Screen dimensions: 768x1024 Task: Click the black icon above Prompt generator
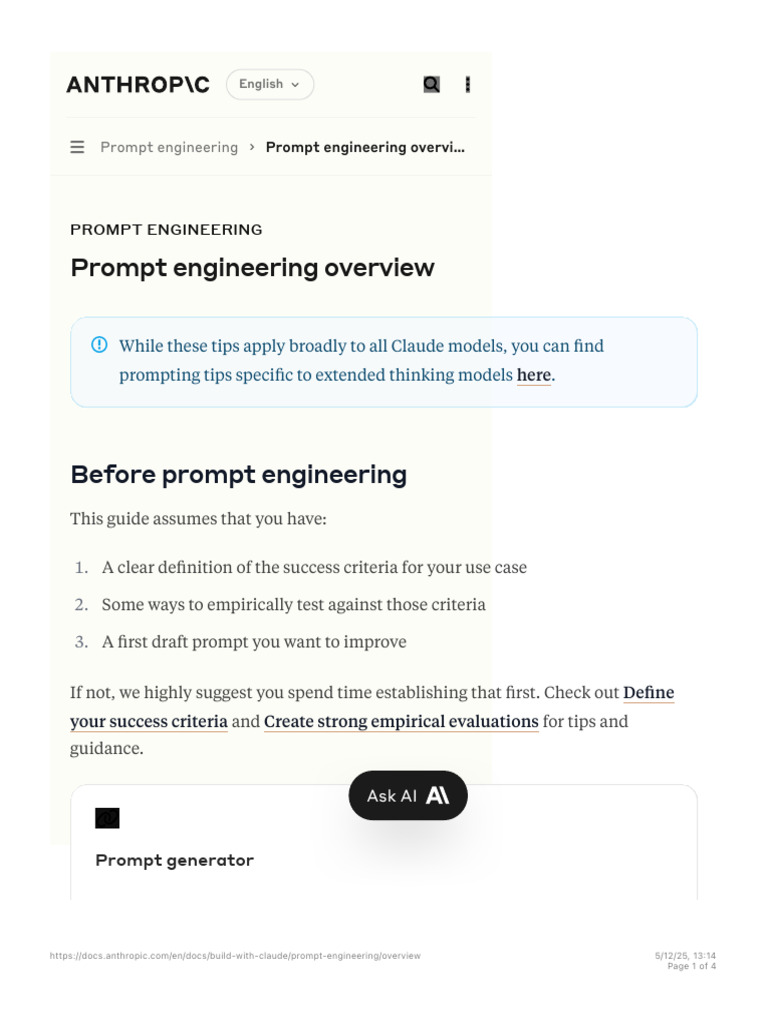(x=107, y=819)
